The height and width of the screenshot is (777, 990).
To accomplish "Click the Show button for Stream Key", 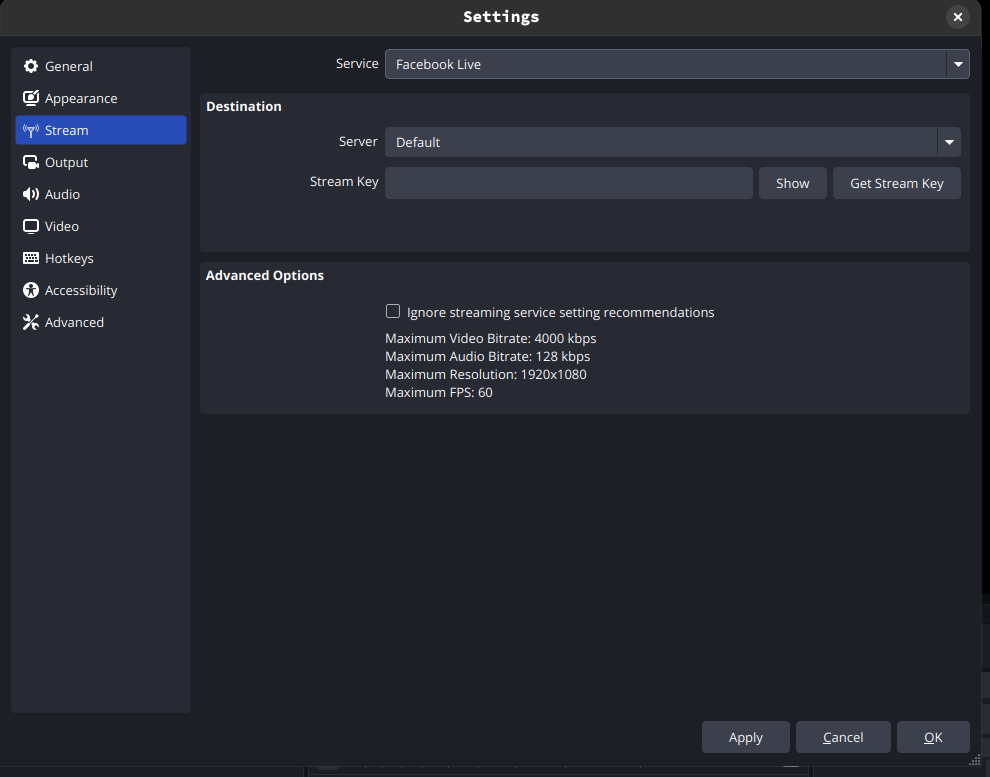I will tap(792, 183).
